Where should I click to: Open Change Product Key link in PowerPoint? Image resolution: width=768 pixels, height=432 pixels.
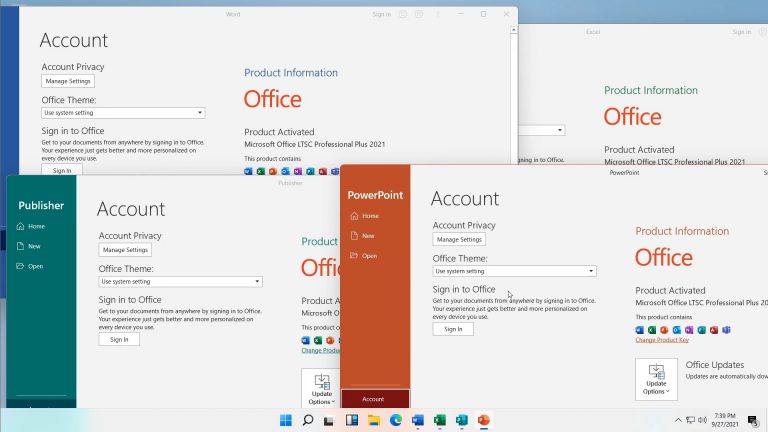coord(662,340)
